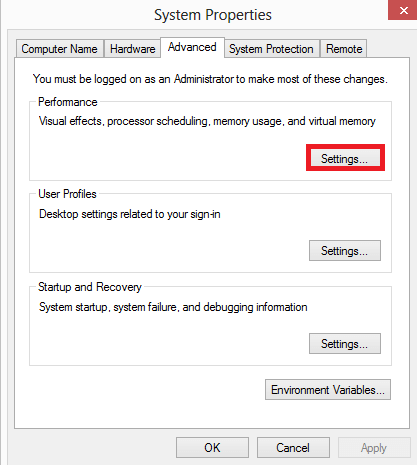This screenshot has height=465, width=417.
Task: Click the Desktop settings sign-in description
Action: [130, 214]
